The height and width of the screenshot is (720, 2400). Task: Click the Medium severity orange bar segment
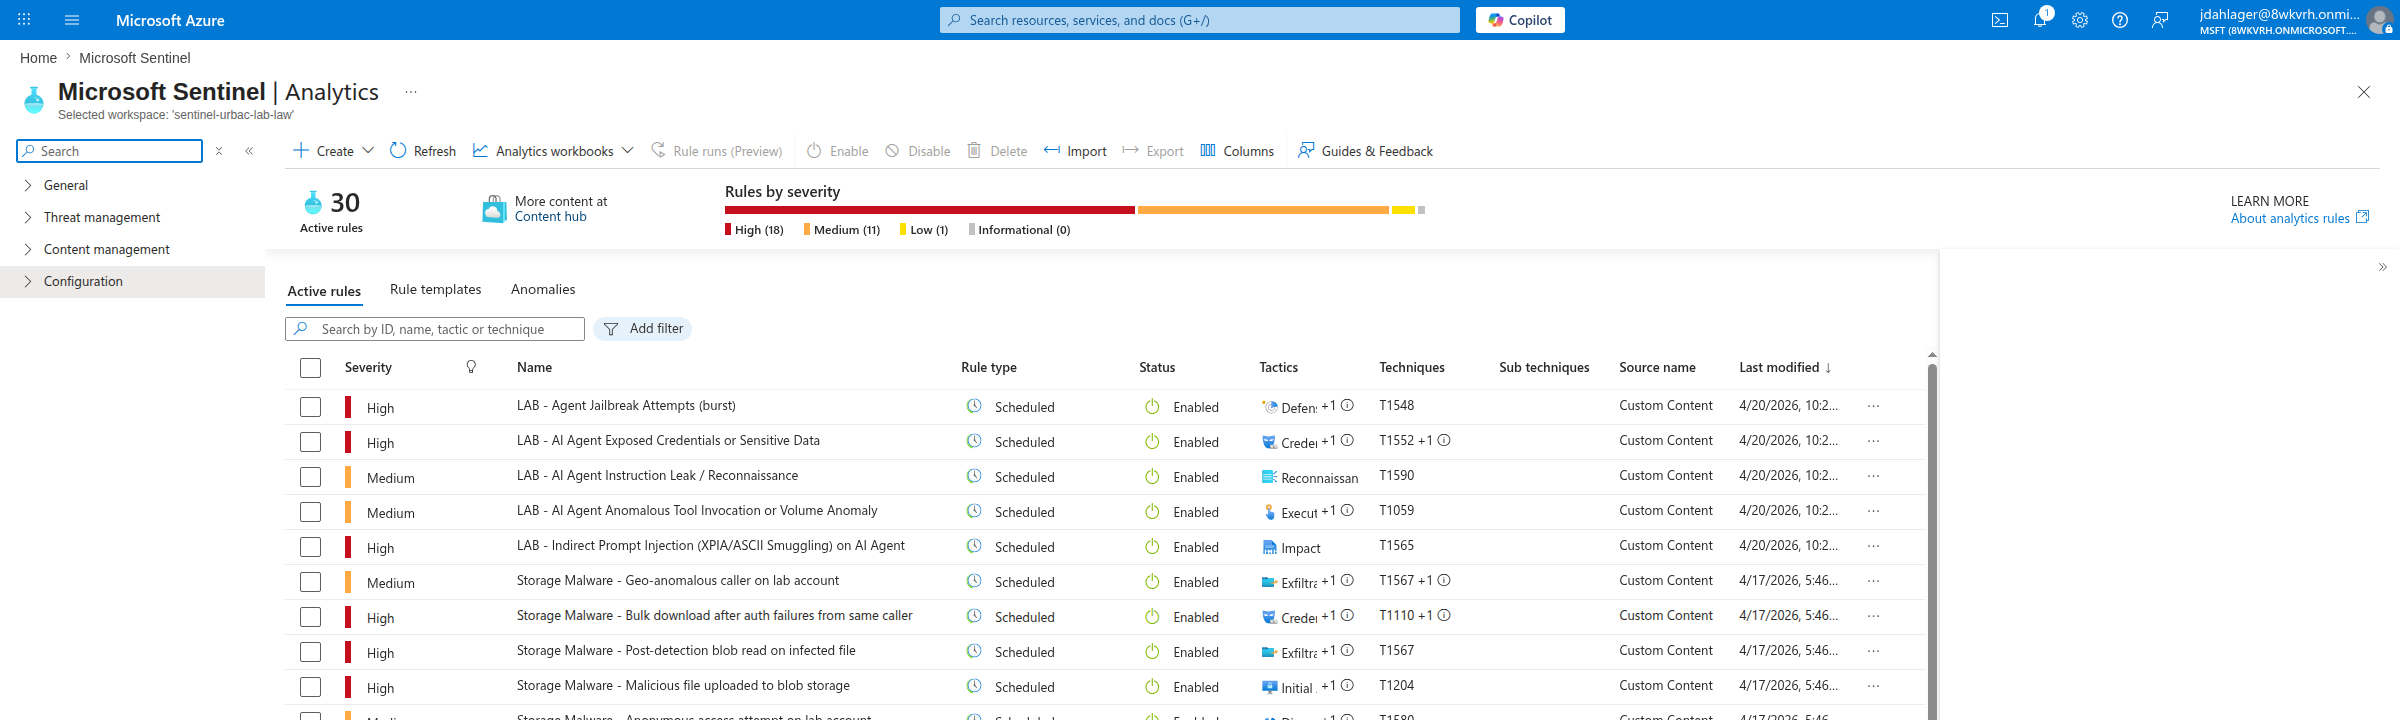pyautogui.click(x=1263, y=210)
